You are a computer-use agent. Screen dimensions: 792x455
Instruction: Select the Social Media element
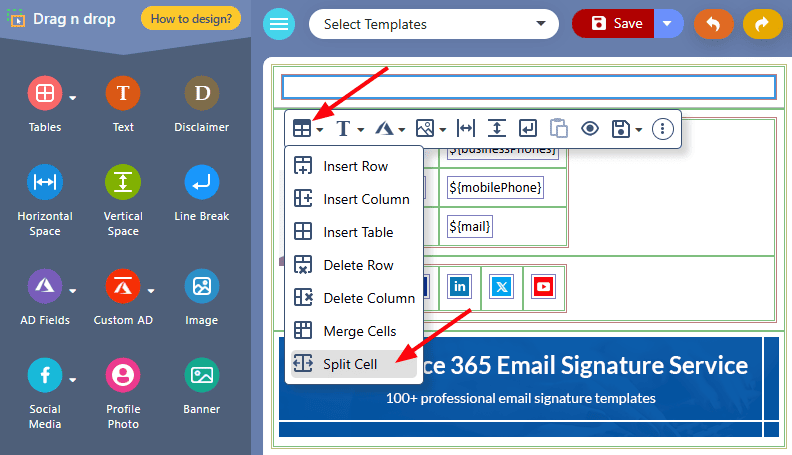45,375
